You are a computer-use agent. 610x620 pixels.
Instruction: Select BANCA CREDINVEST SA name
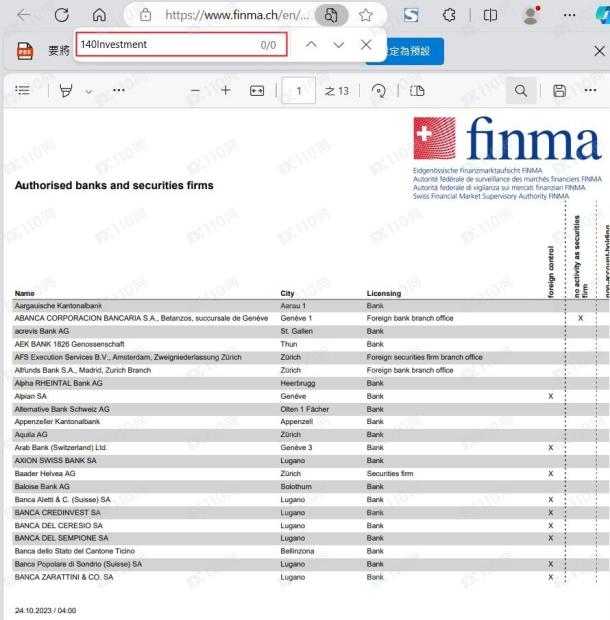[57, 513]
